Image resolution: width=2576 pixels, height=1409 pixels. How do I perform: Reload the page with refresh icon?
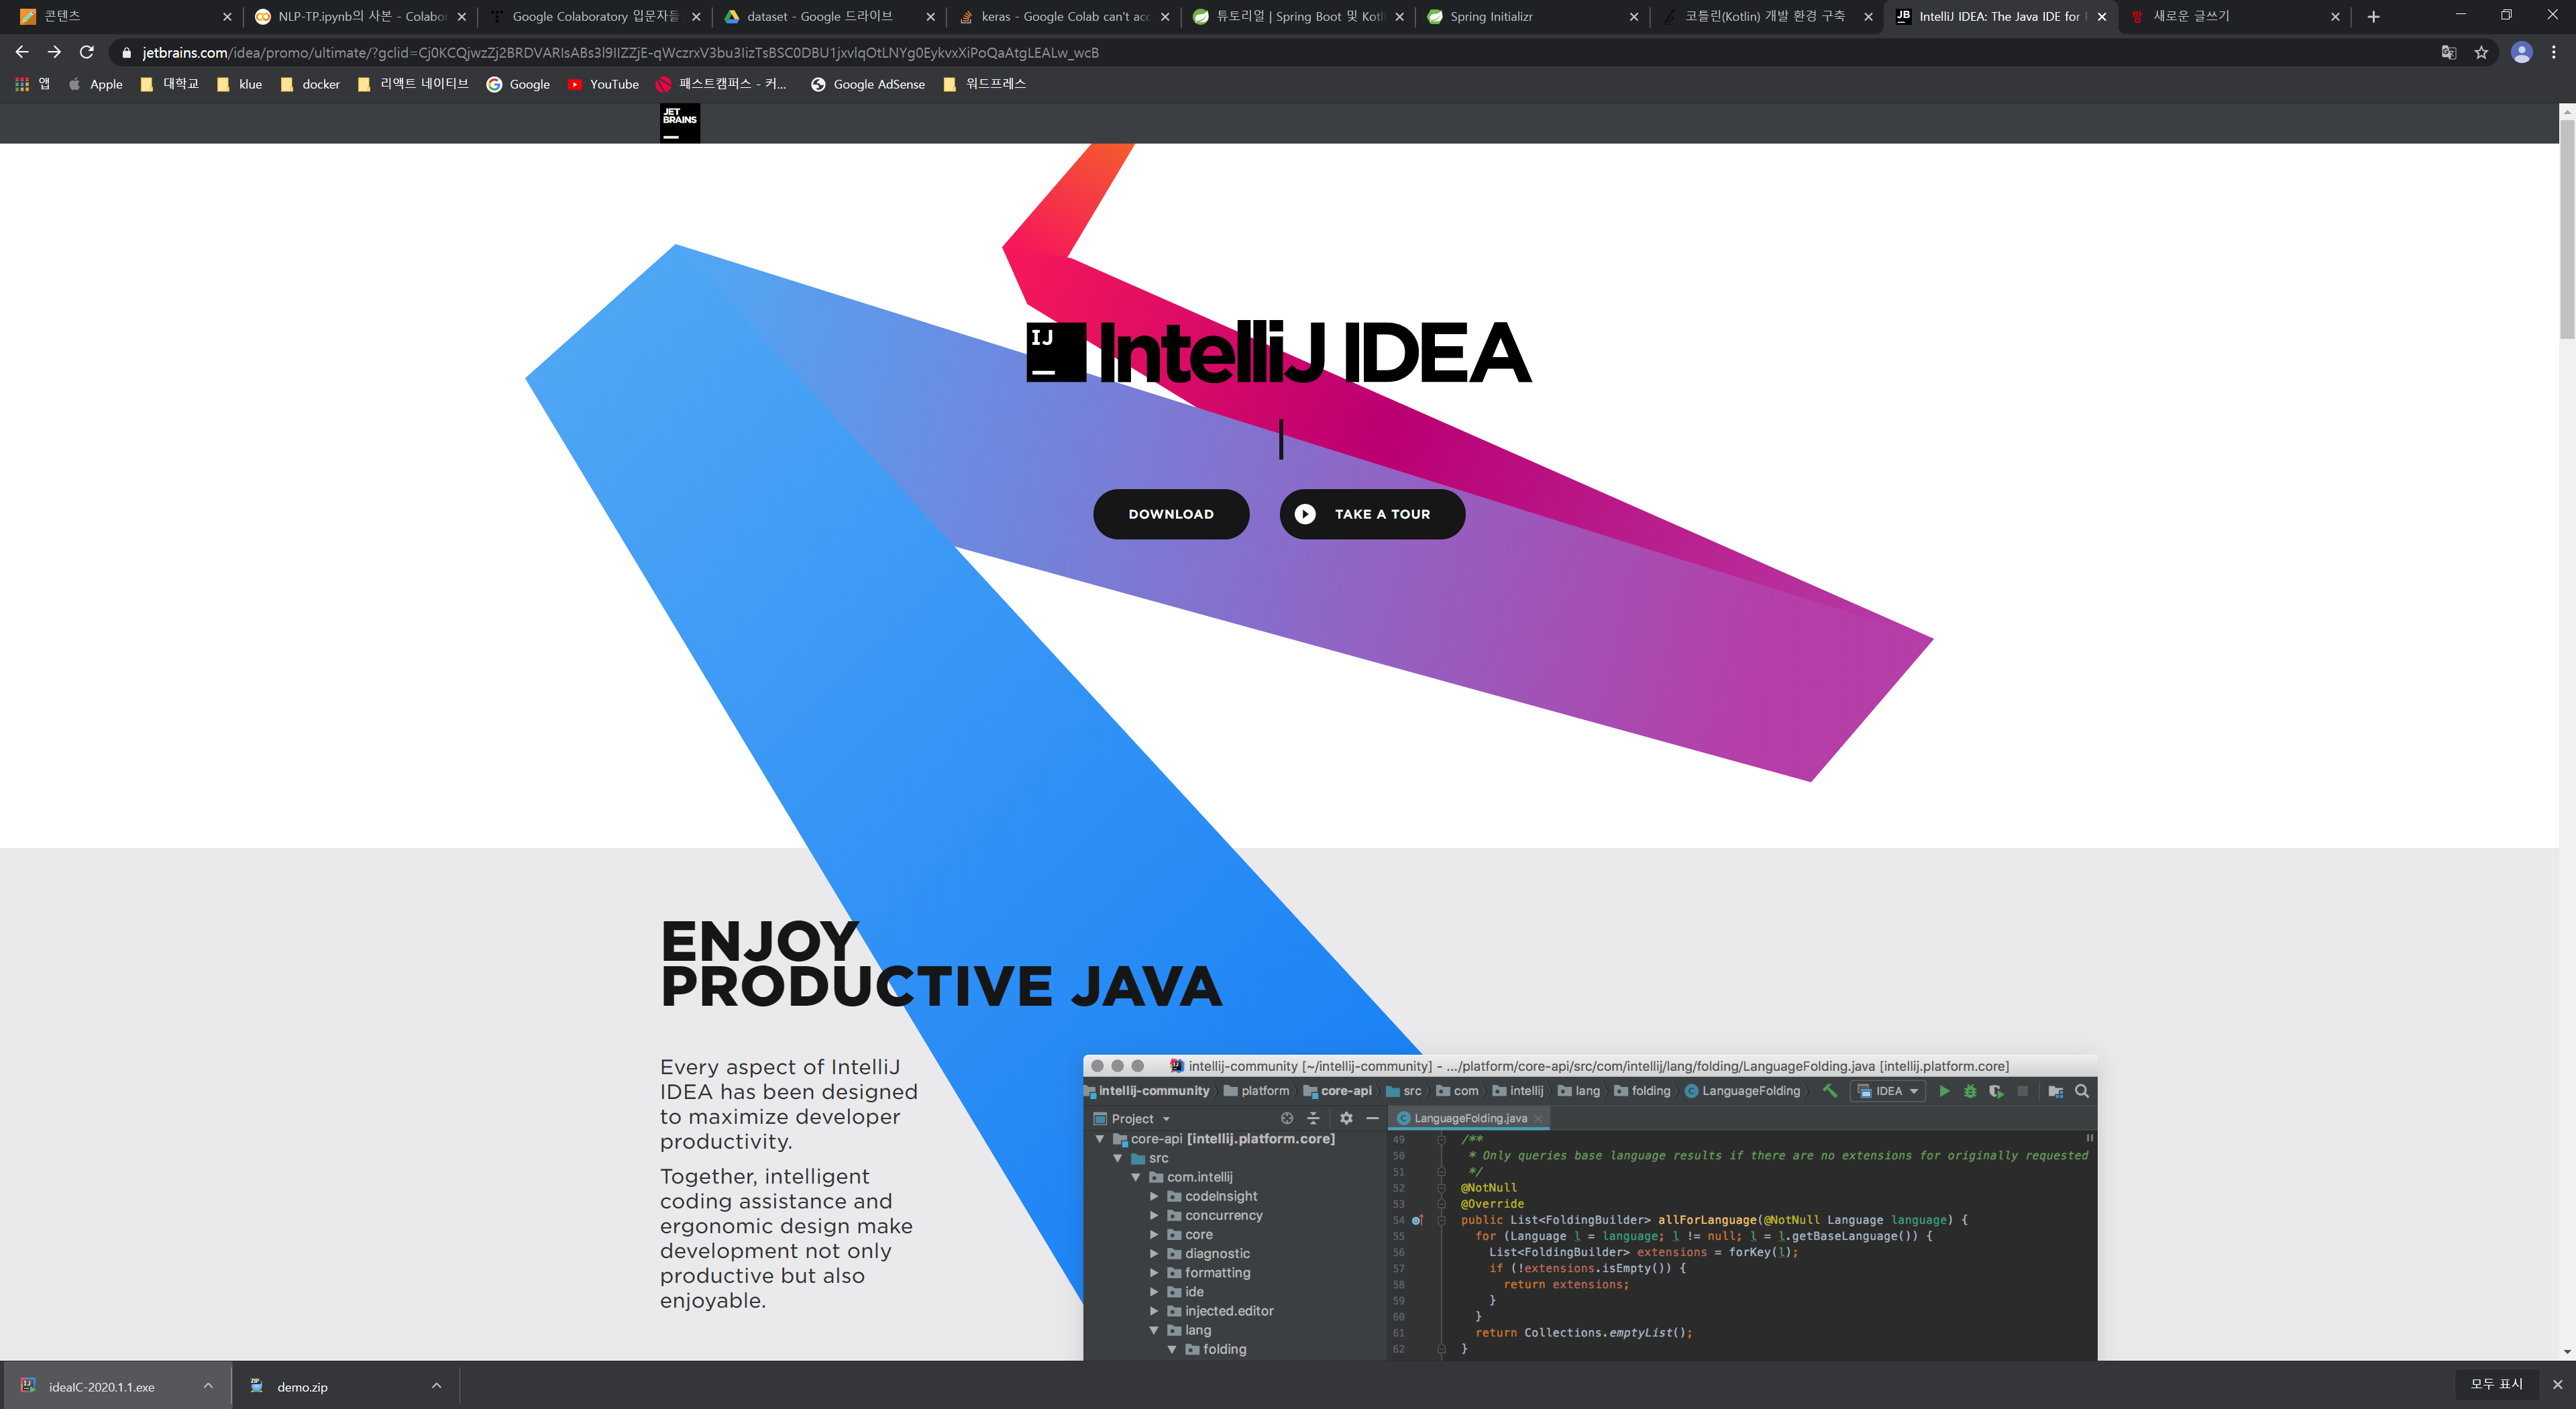[87, 52]
